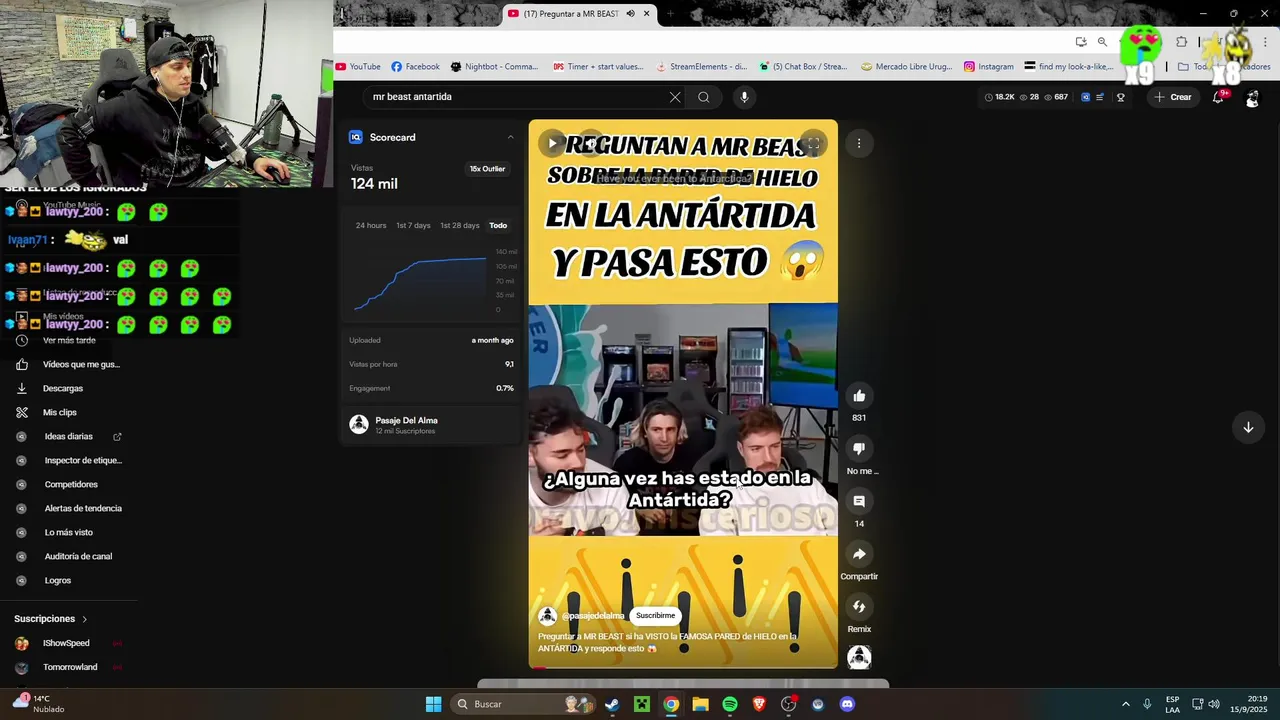Like the Short with 831 likes
Screen dimensions: 1280x720
859,396
